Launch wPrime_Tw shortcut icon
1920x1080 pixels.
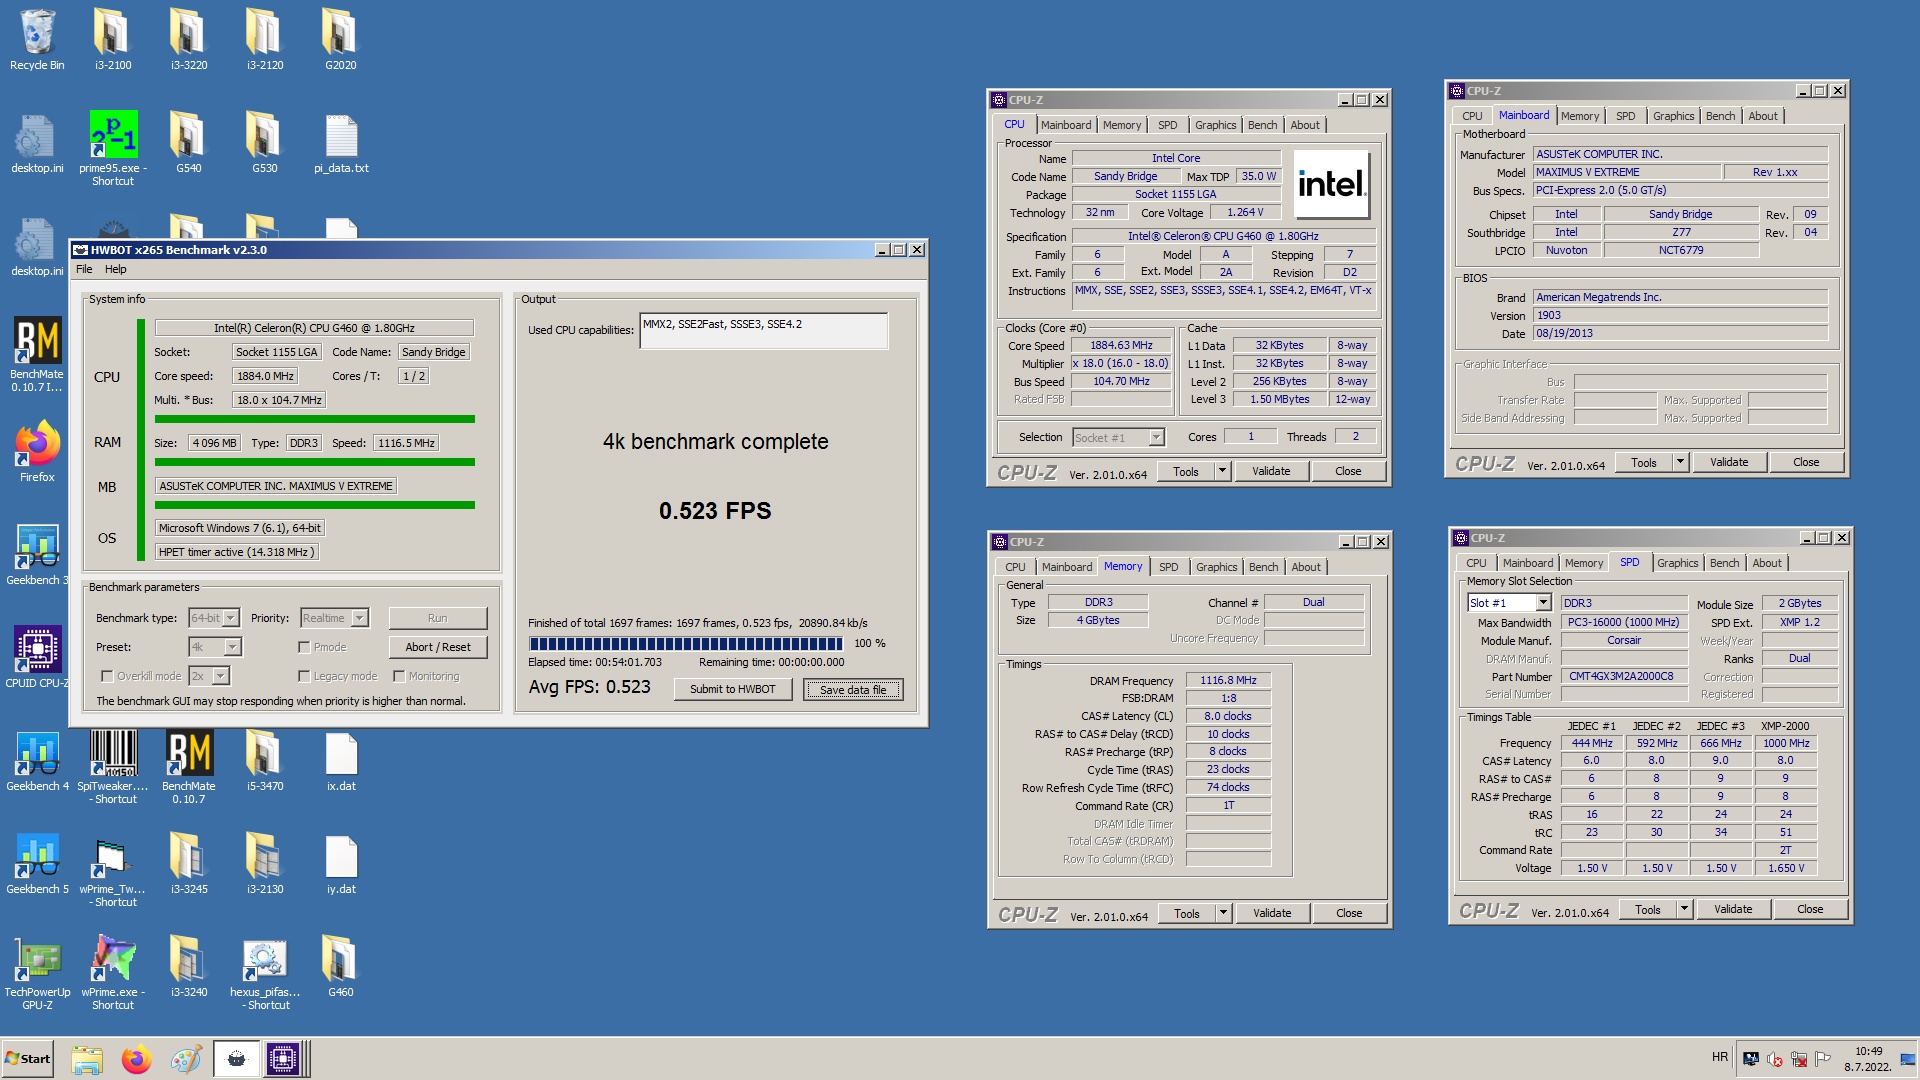point(113,870)
